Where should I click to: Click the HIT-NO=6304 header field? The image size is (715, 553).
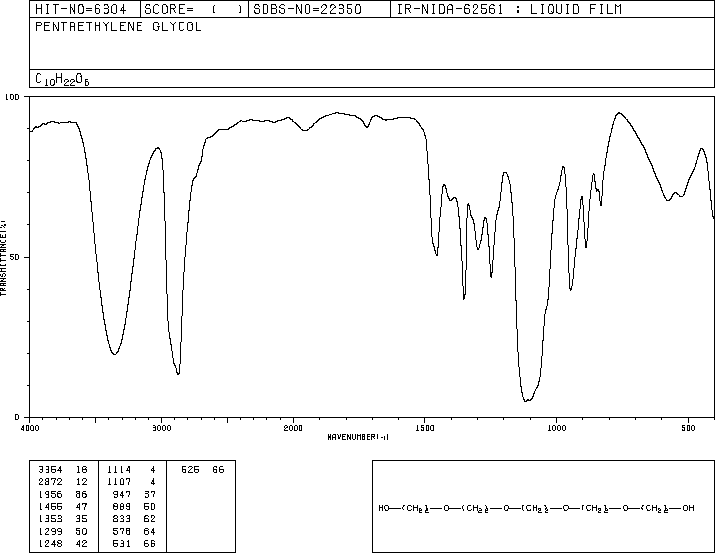(x=81, y=9)
